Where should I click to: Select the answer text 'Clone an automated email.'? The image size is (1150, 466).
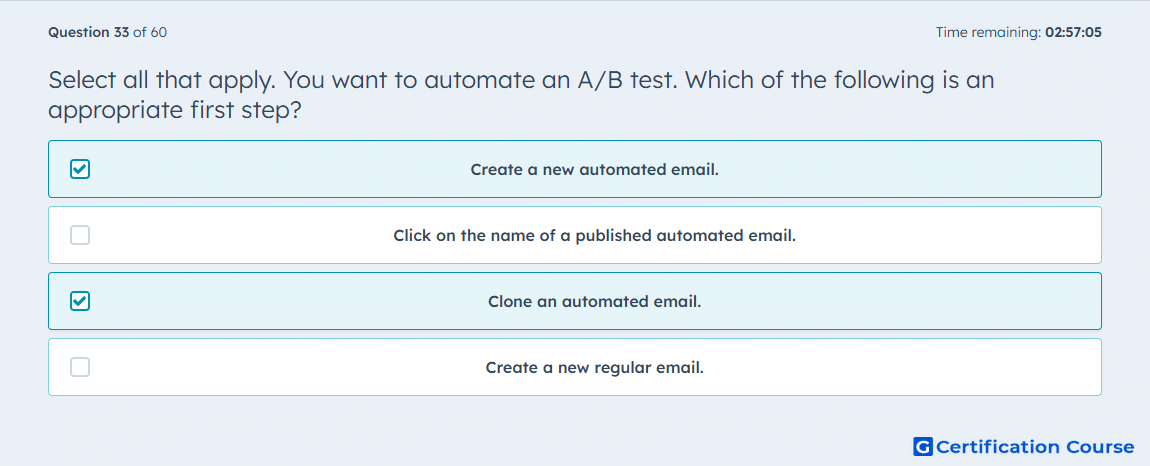click(595, 302)
